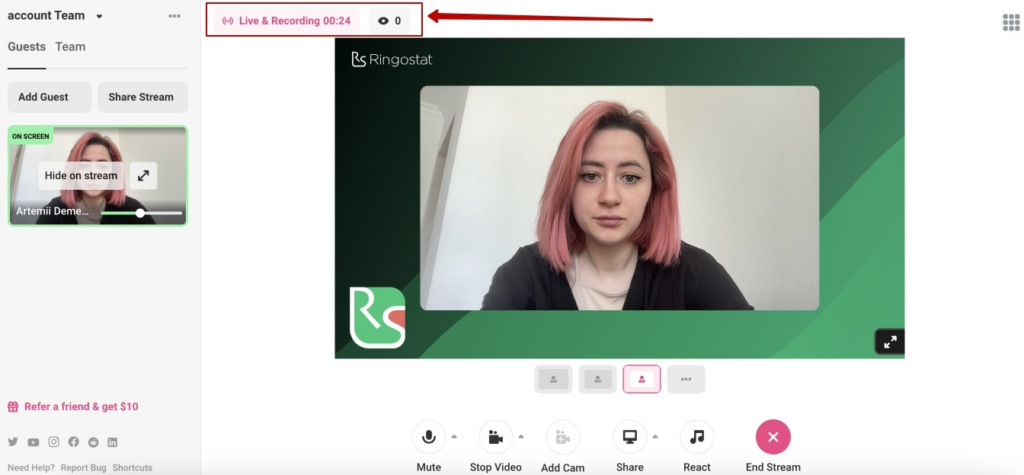Expand camera options arrow next to Stop Video

point(521,436)
